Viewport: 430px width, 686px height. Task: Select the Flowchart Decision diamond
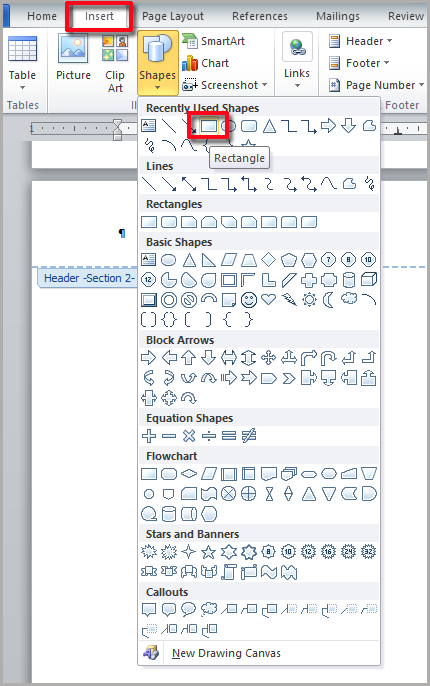click(189, 473)
